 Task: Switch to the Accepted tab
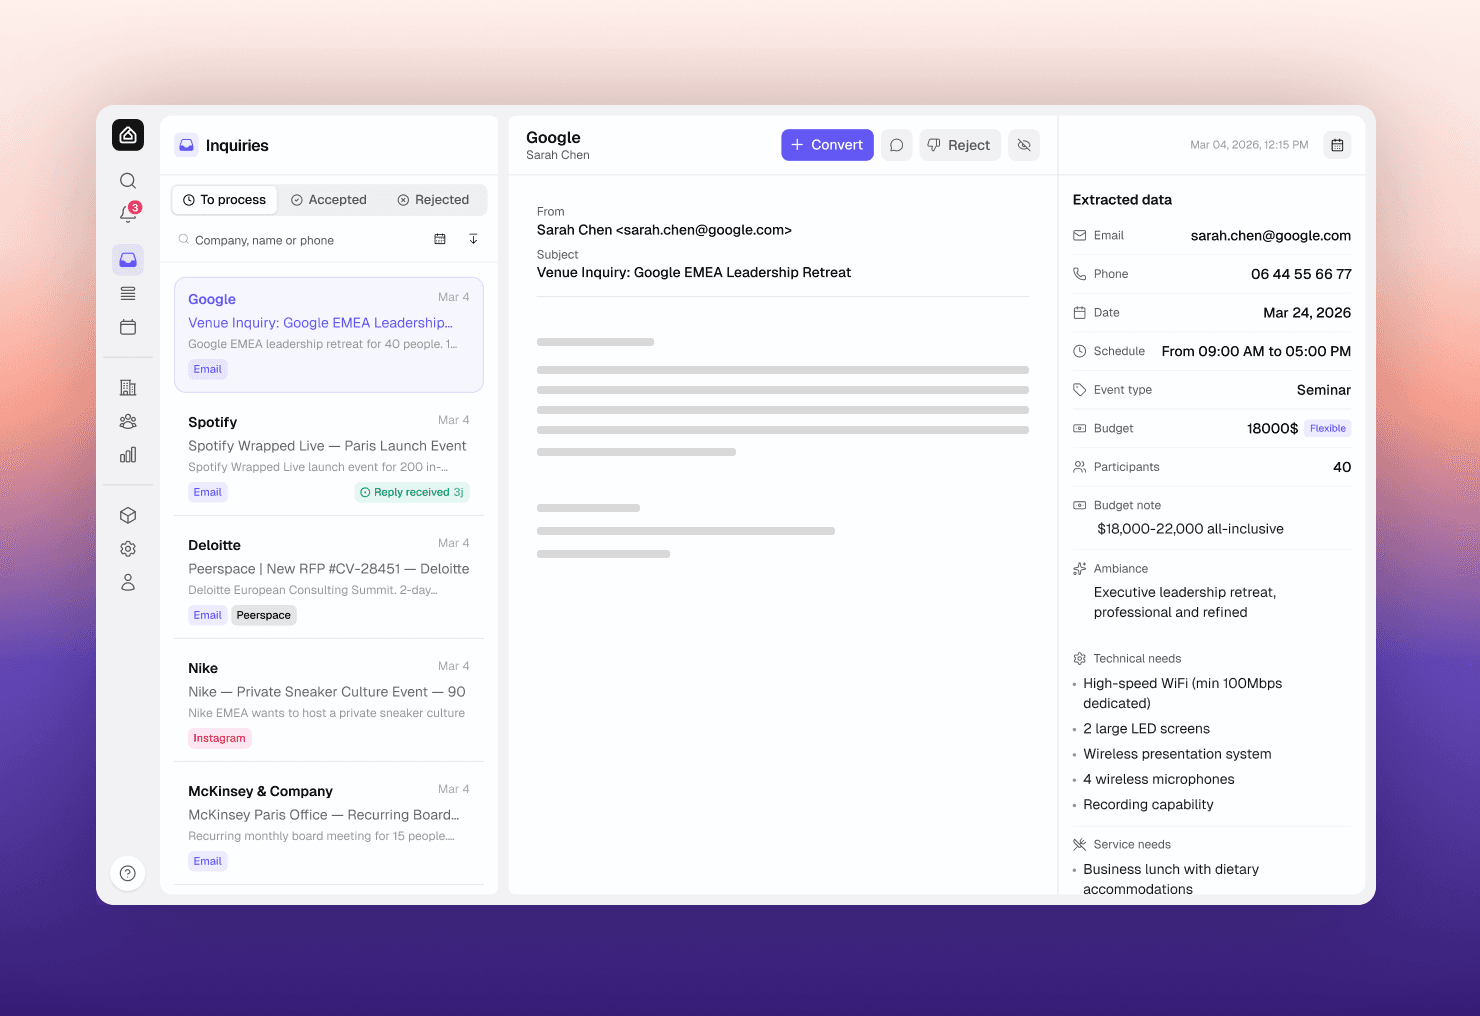pyautogui.click(x=329, y=200)
